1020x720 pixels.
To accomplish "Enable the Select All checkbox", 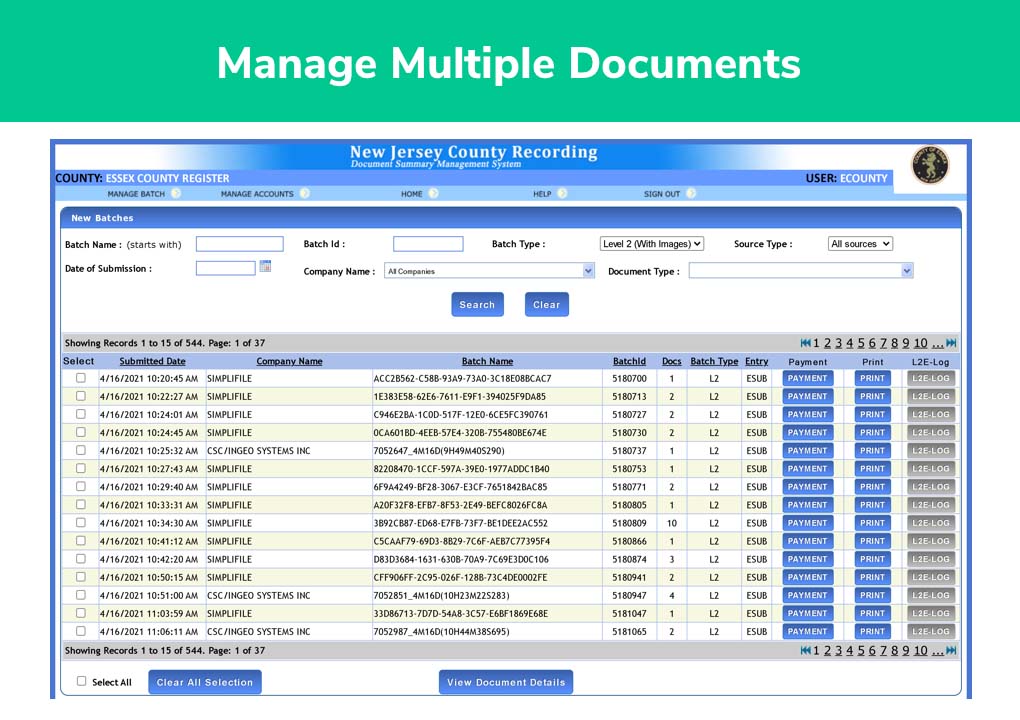I will [x=81, y=681].
